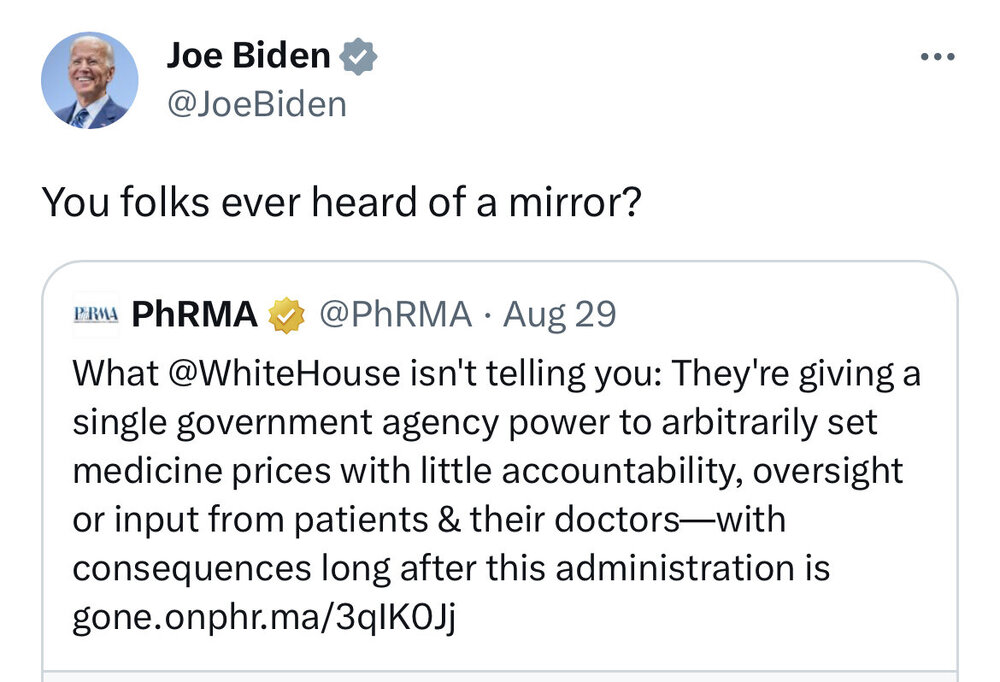Image resolution: width=1000 pixels, height=682 pixels.
Task: Click "What" at the start of quoted tweet
Action: pos(104,374)
